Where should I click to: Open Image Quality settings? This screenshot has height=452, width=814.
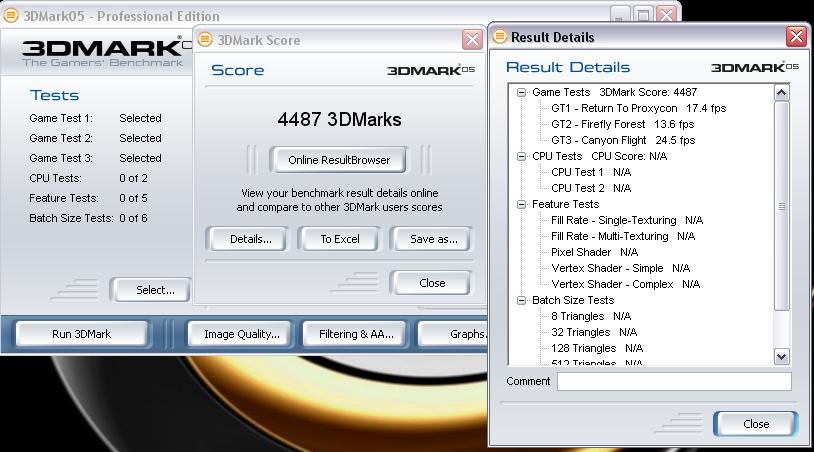coord(241,334)
